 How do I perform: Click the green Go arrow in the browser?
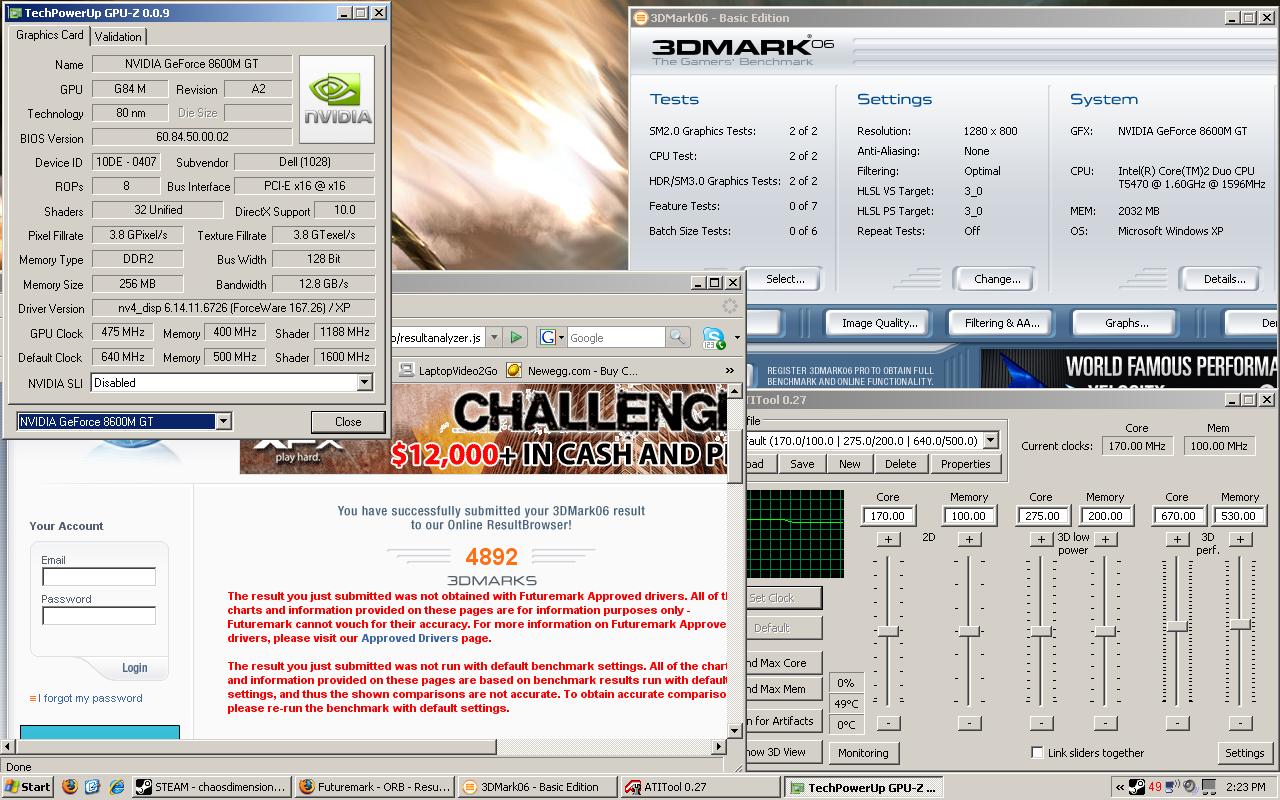516,337
